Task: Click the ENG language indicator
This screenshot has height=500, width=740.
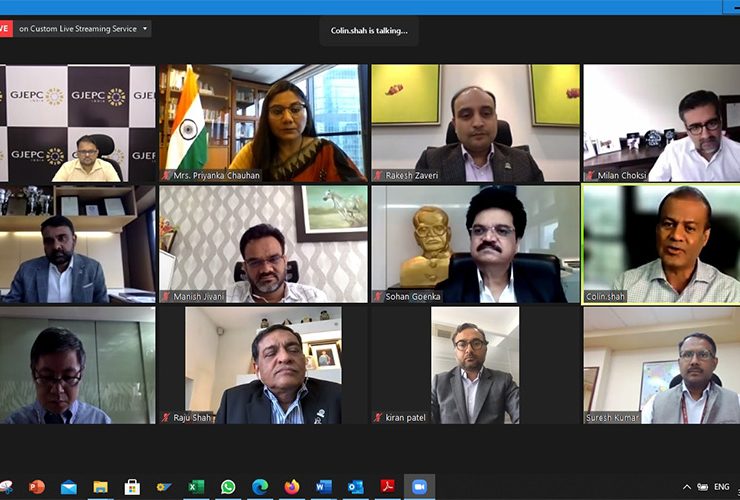Action: point(721,487)
